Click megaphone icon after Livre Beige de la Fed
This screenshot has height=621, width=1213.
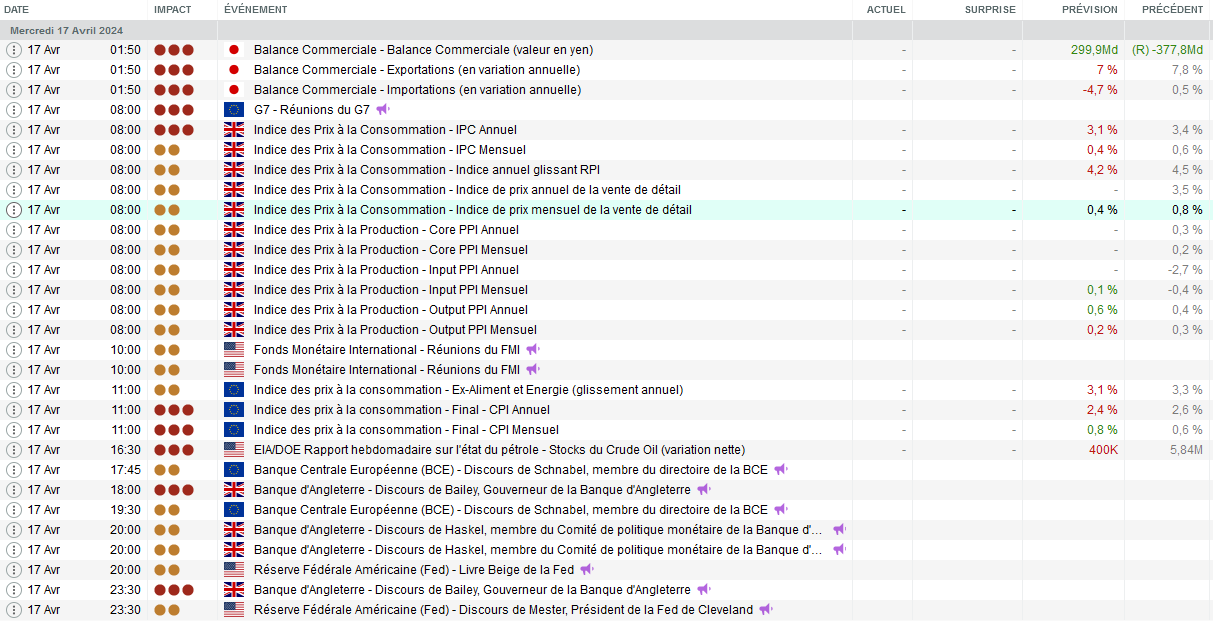(x=587, y=570)
